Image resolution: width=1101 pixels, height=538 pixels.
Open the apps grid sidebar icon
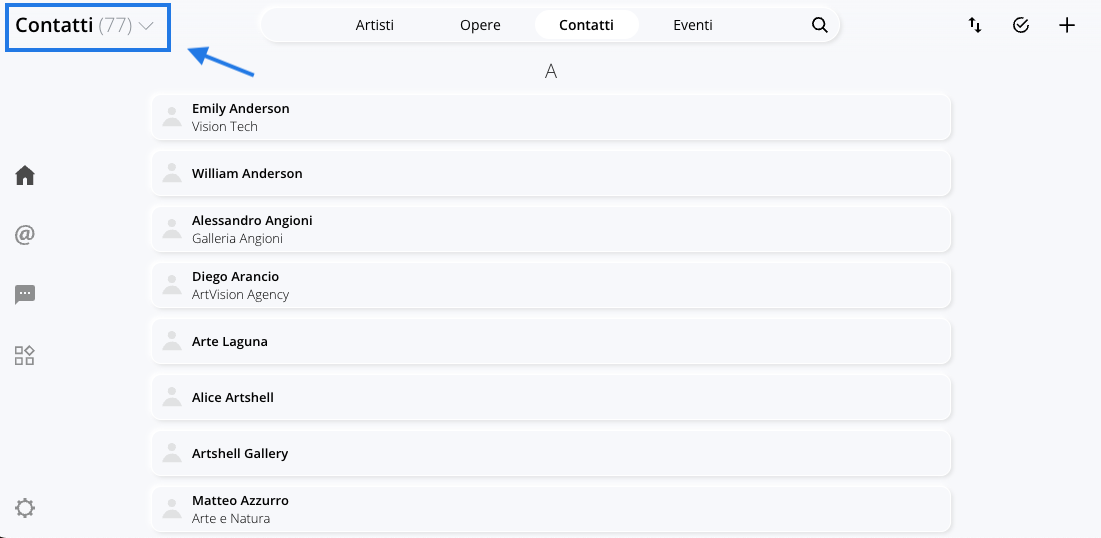[25, 355]
